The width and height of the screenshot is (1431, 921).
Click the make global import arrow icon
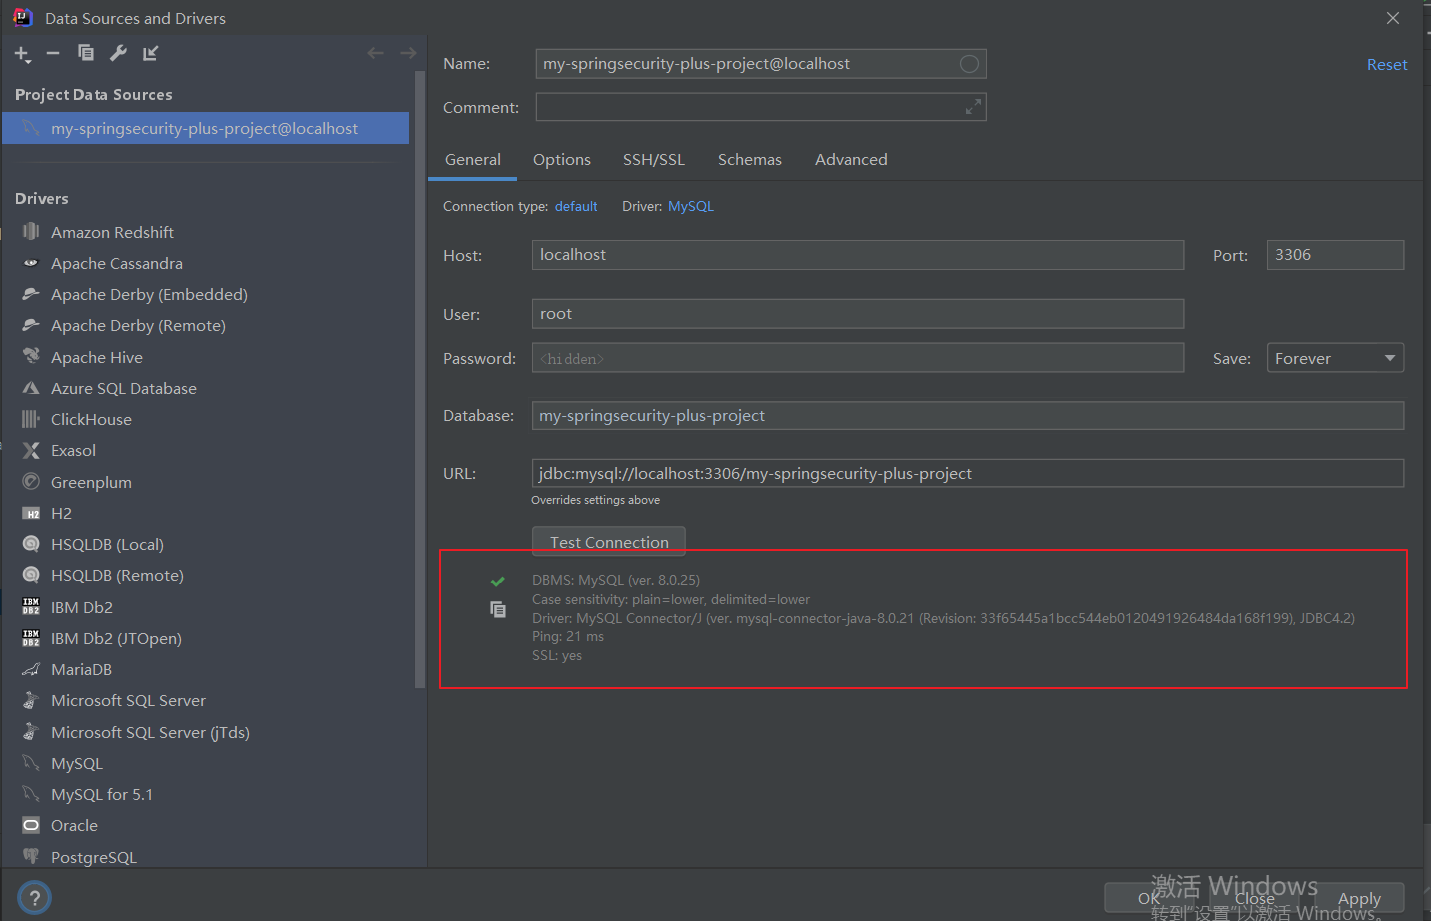coord(150,53)
